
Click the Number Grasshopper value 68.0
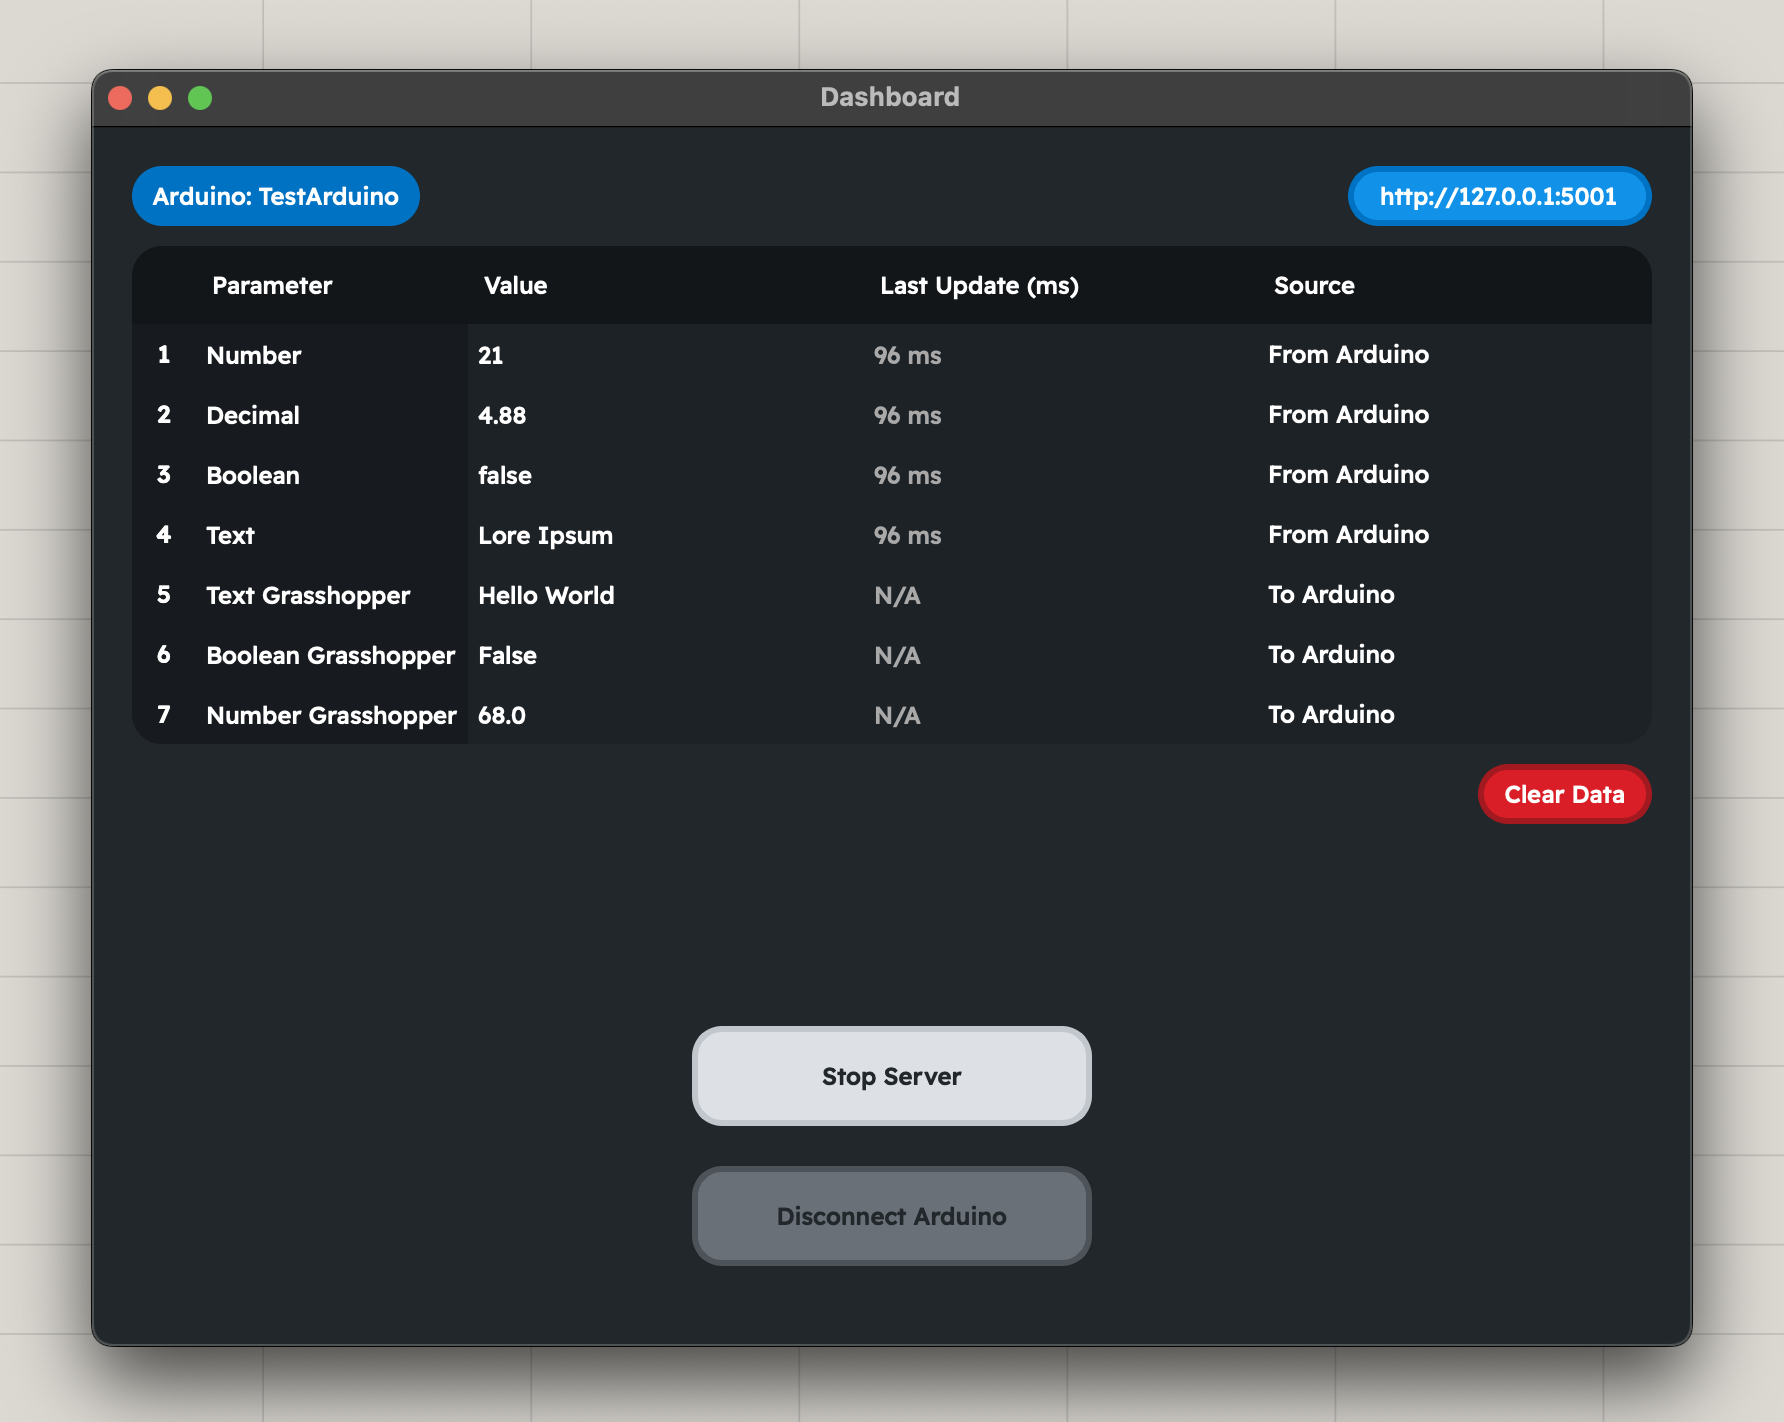point(502,715)
